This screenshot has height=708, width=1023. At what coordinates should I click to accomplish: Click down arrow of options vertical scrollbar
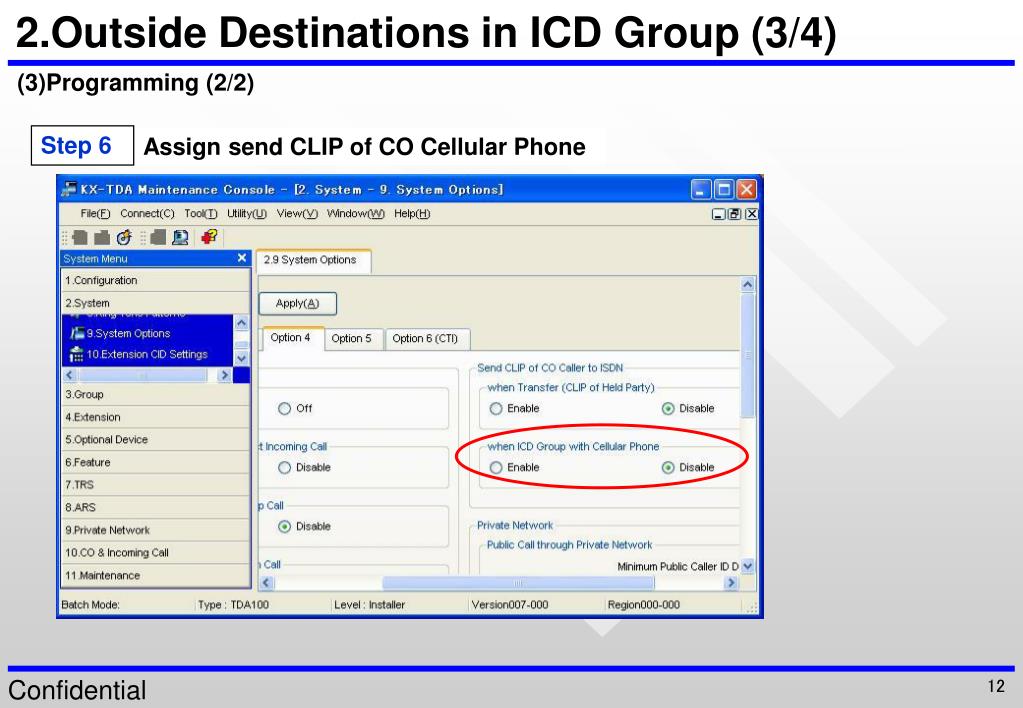click(748, 566)
